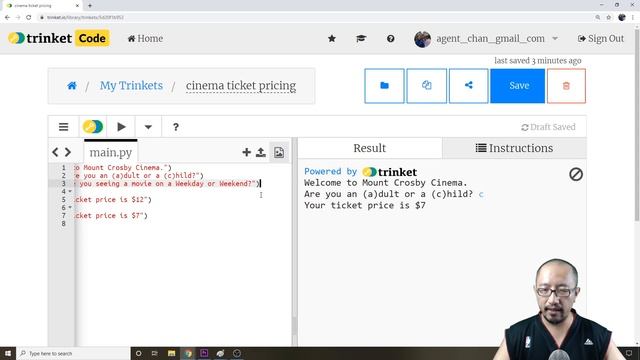The height and width of the screenshot is (360, 640).
Task: Open the image library icon
Action: 279,152
